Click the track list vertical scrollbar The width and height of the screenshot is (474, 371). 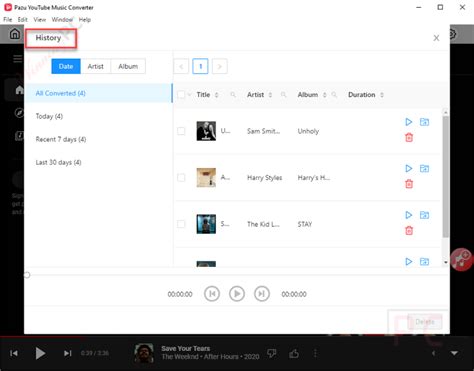click(446, 177)
